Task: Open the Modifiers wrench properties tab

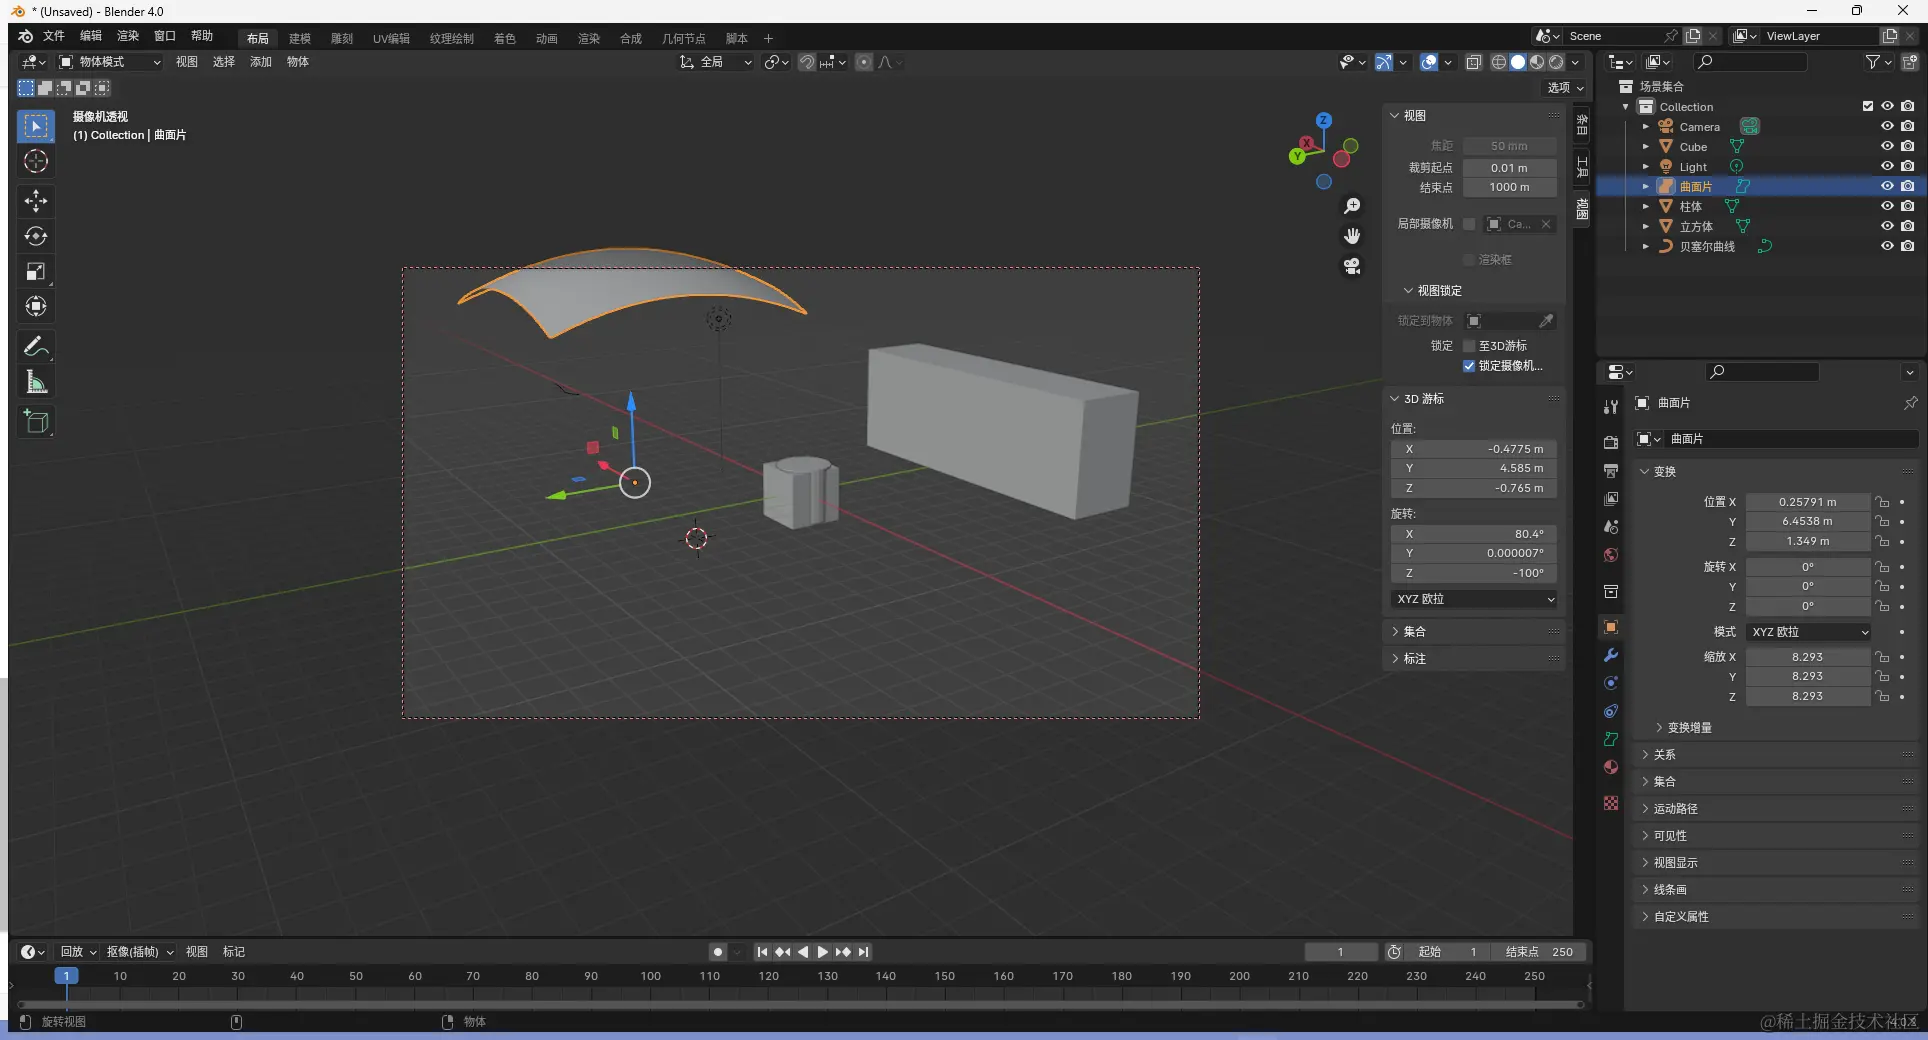Action: 1610,655
